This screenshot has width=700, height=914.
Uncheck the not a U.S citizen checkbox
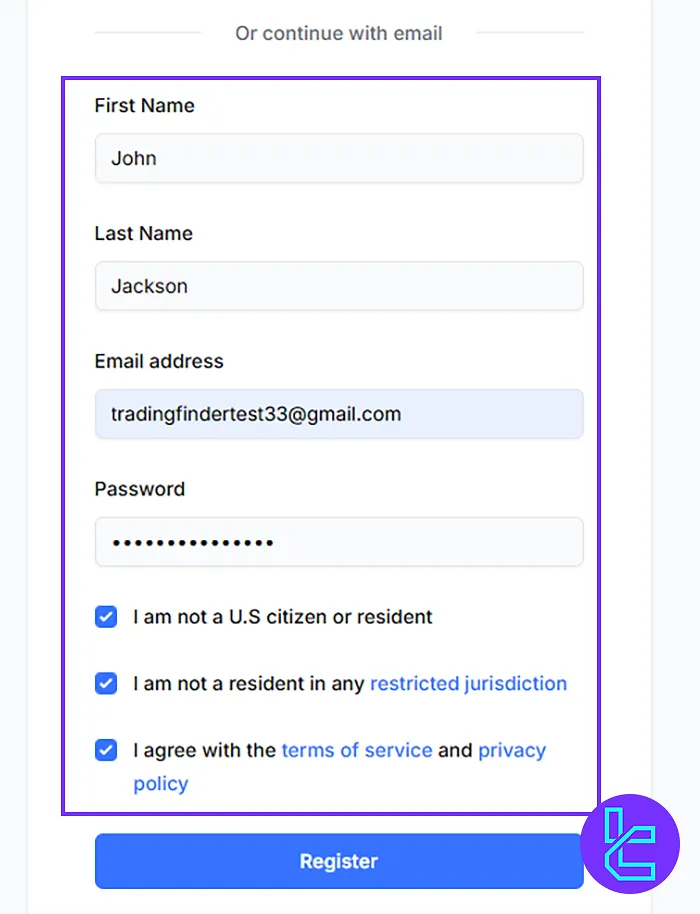106,617
